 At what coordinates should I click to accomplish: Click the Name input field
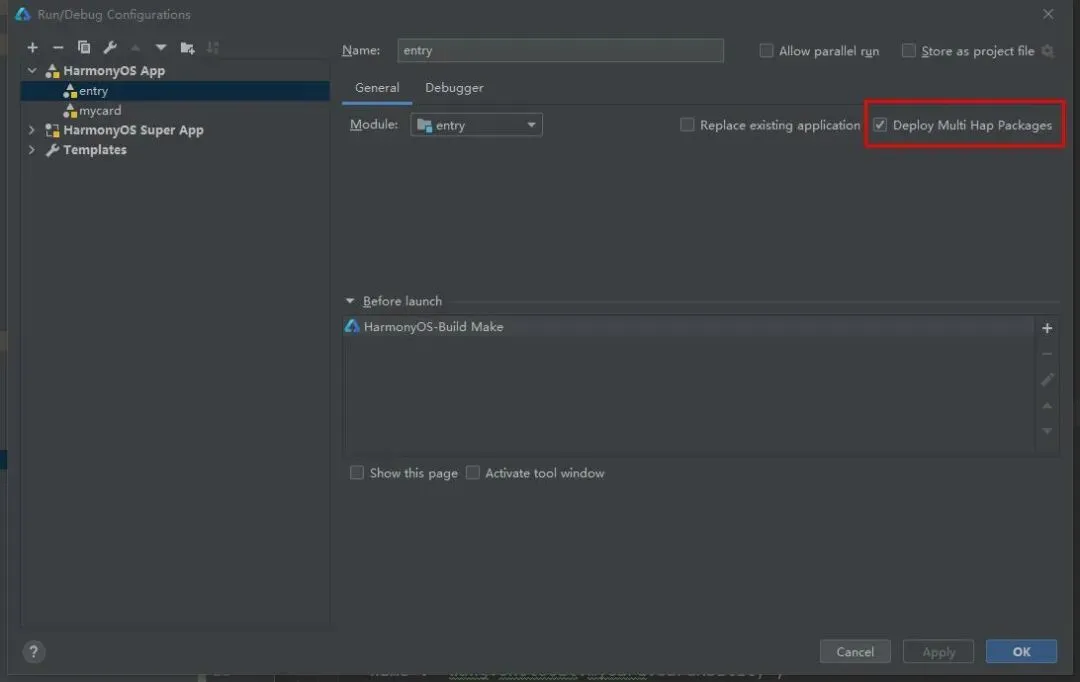click(x=560, y=50)
